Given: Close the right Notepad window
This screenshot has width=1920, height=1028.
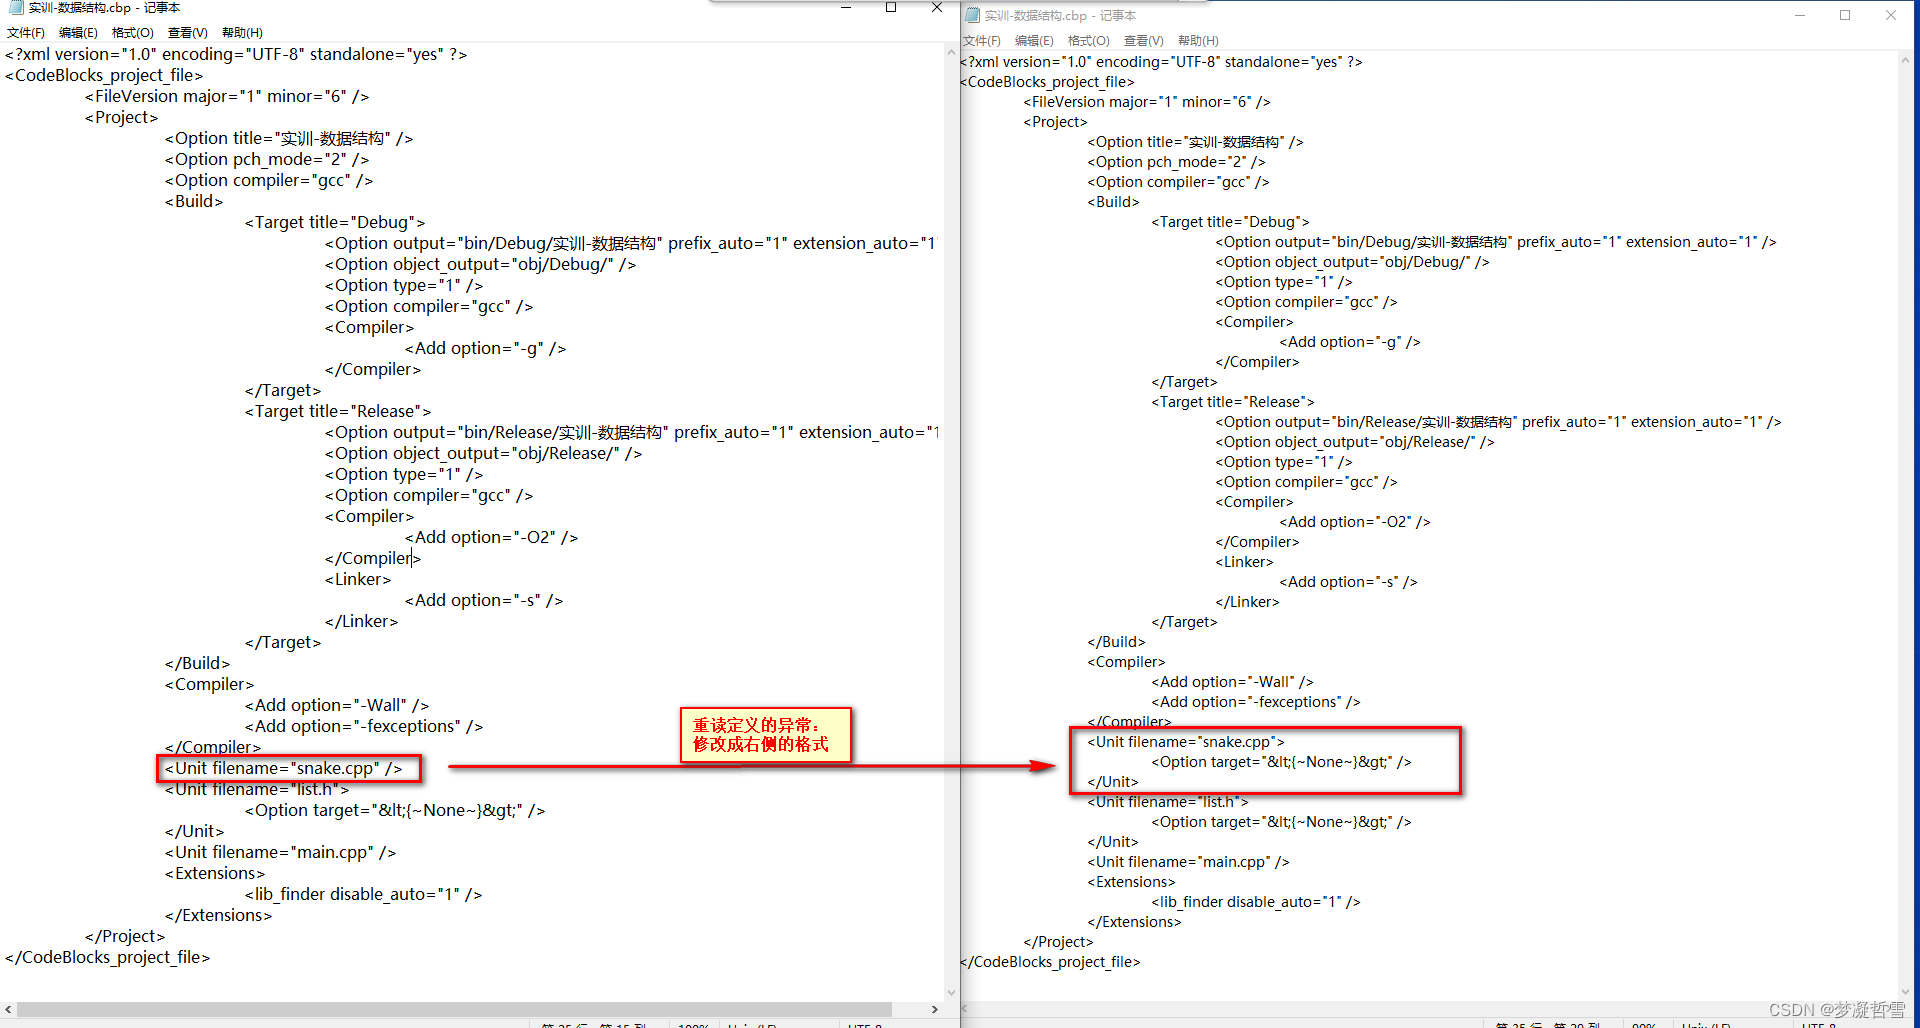Looking at the screenshot, I should (x=1891, y=15).
